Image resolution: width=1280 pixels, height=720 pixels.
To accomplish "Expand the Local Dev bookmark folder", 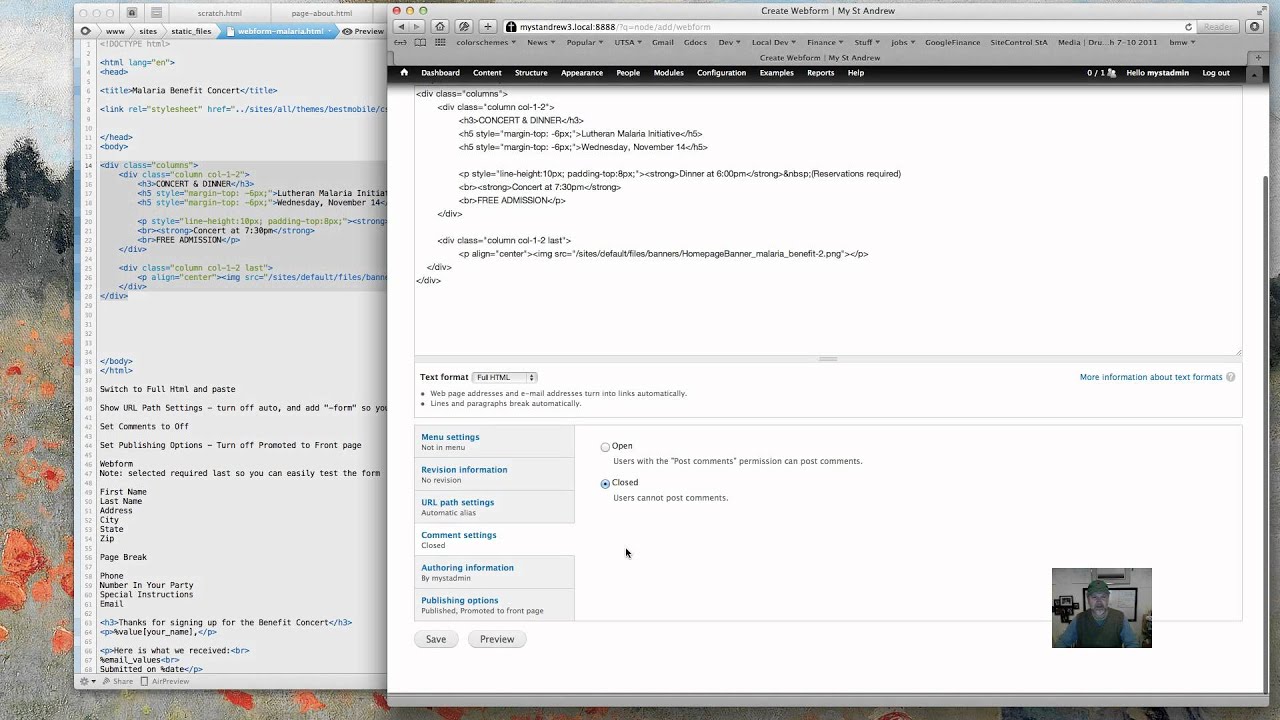I will (x=774, y=43).
